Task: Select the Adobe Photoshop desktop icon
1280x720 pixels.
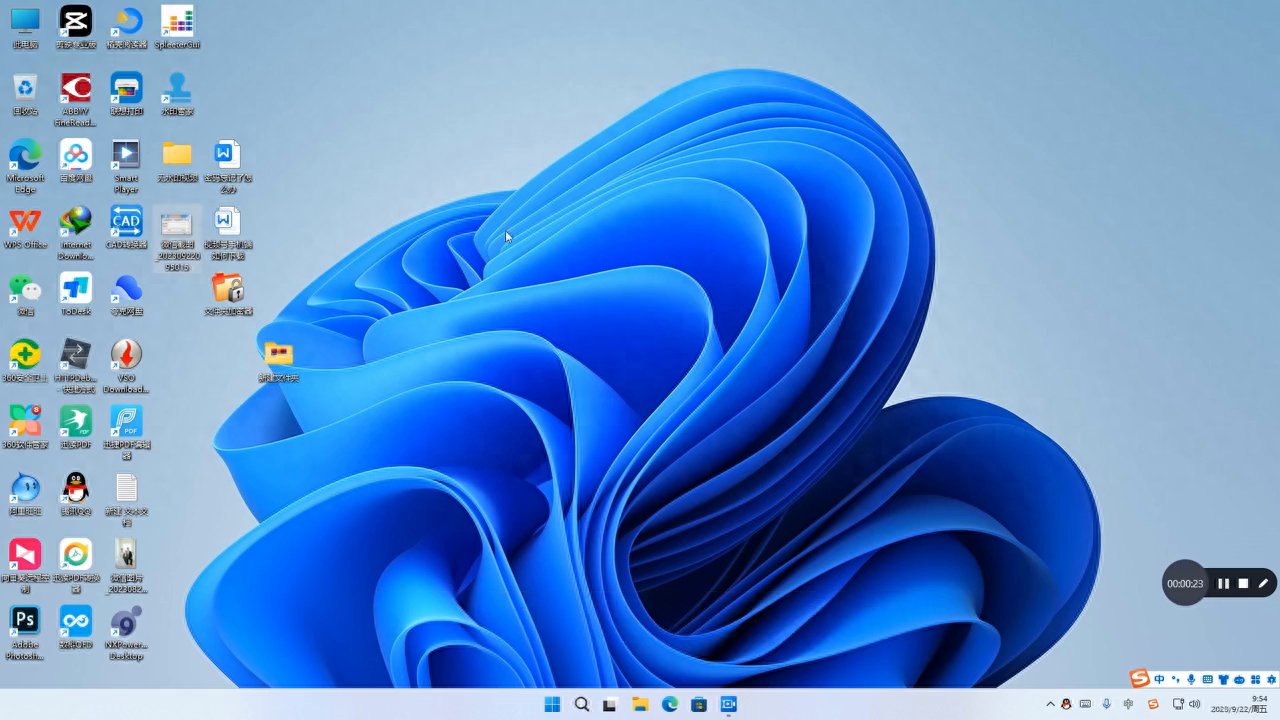Action: [x=25, y=621]
